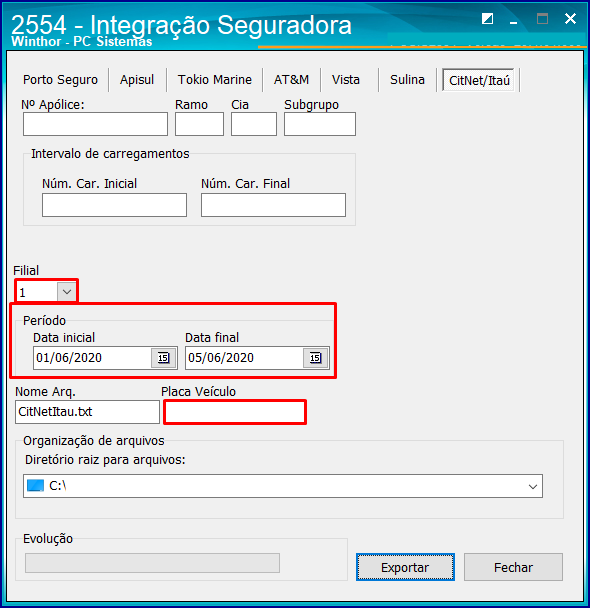Go to the Vista tab

[346, 80]
